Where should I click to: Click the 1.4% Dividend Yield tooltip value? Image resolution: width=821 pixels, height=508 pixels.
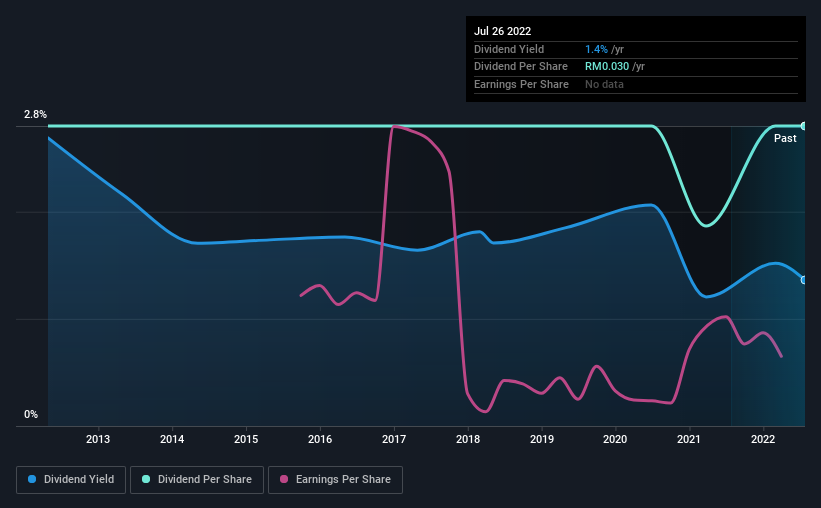(x=596, y=49)
